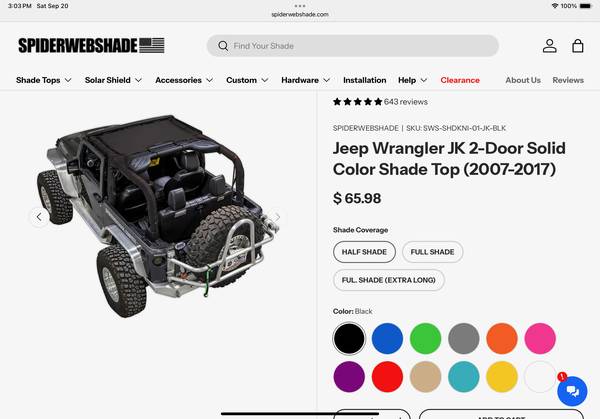
Task: Select the HALF SHADE coverage option
Action: pyautogui.click(x=364, y=252)
